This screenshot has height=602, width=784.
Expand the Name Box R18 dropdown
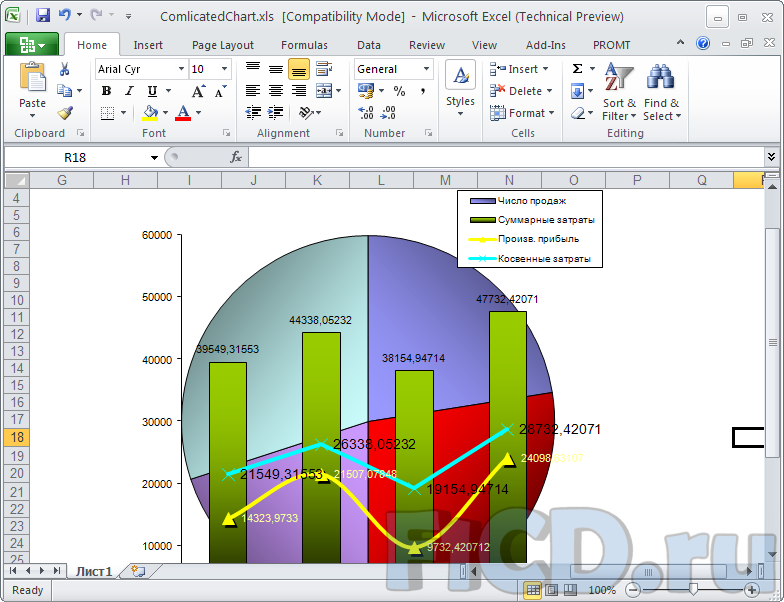154,158
